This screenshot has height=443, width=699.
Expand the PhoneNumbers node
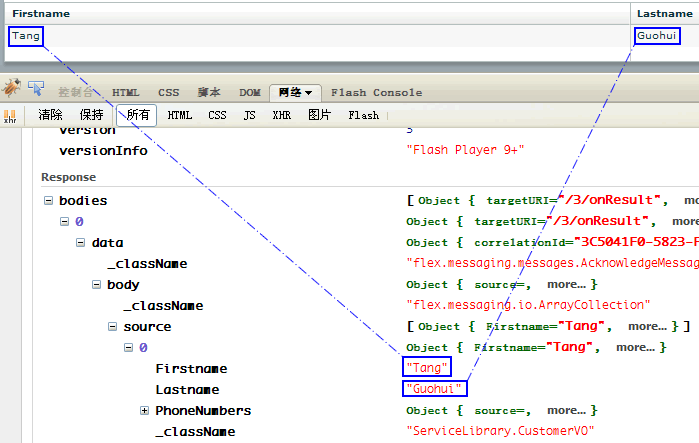click(x=144, y=411)
